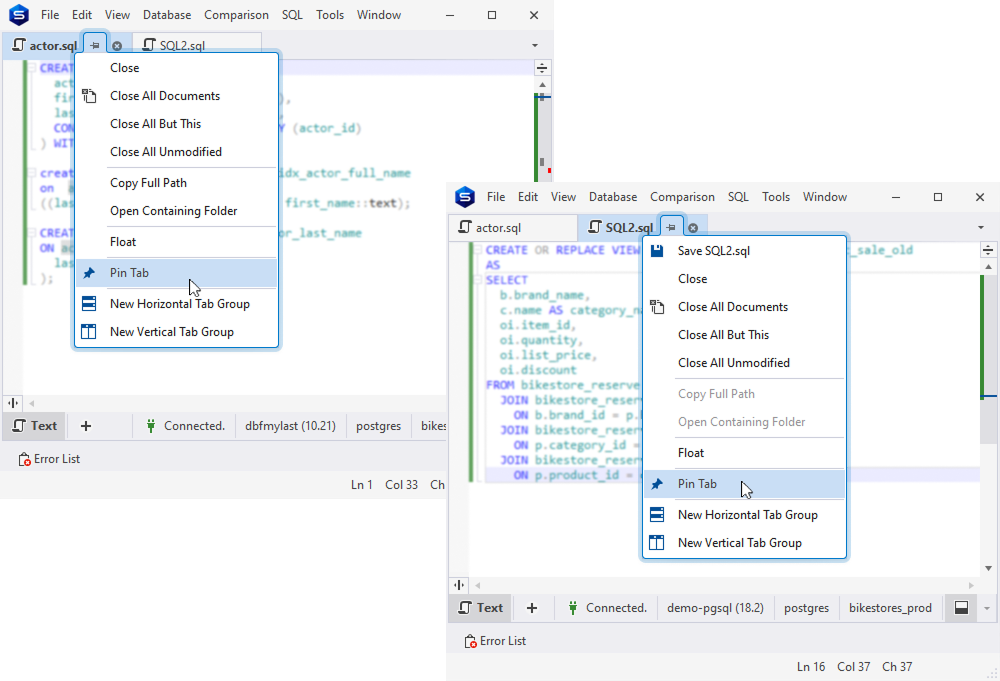Screen dimensions: 1000x681
Task: Open Error List in right window
Action: click(x=496, y=641)
